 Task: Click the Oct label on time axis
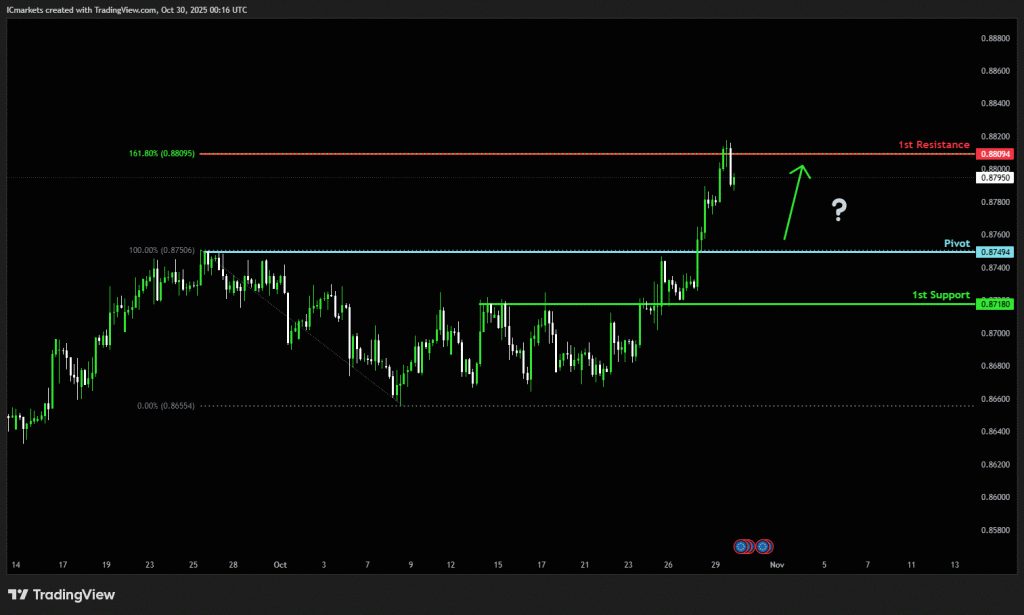[x=280, y=565]
